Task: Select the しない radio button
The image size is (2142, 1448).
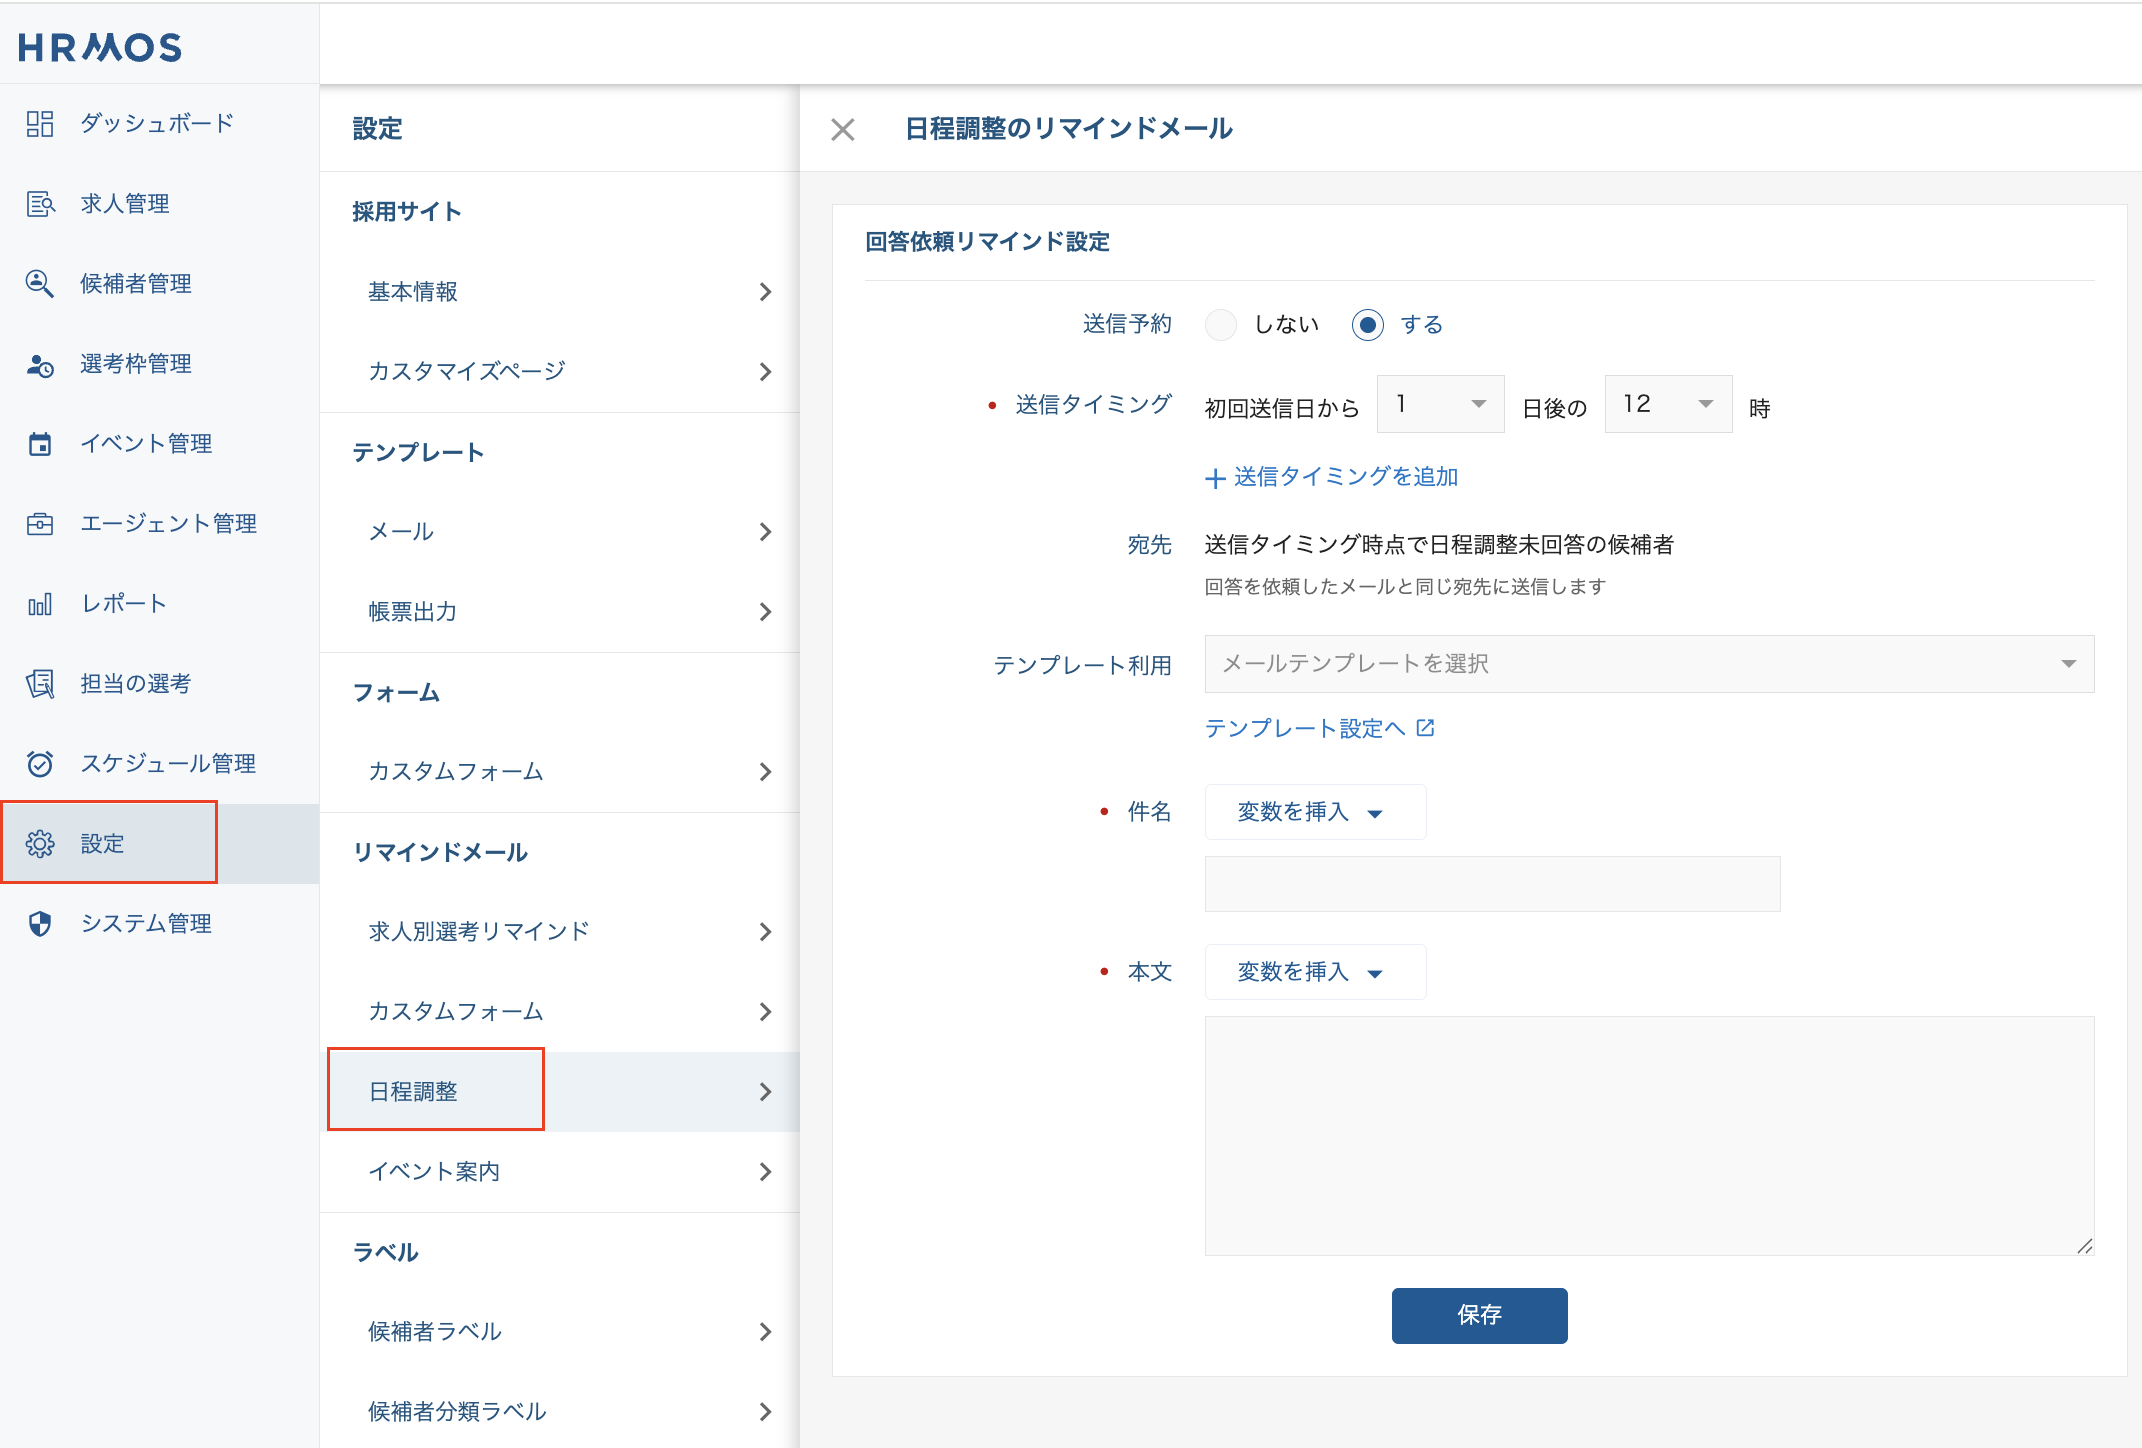Action: [1220, 325]
